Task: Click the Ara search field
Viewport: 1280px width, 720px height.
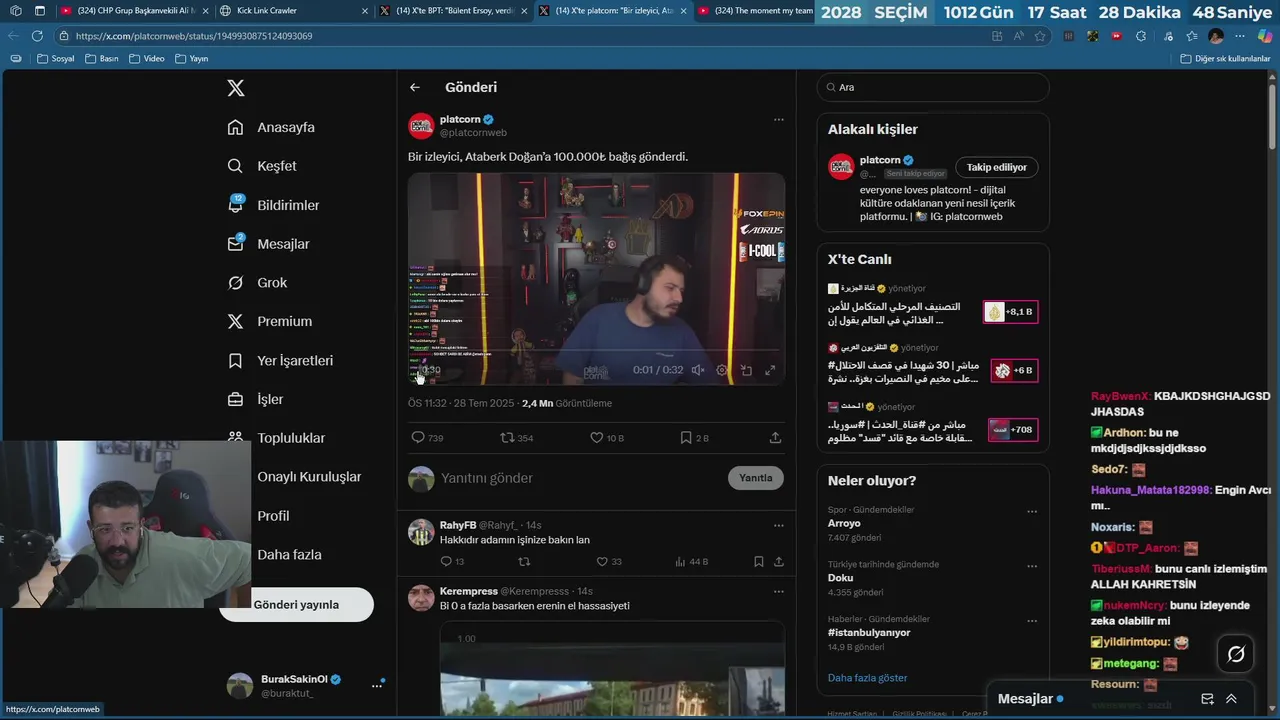Action: tap(933, 87)
